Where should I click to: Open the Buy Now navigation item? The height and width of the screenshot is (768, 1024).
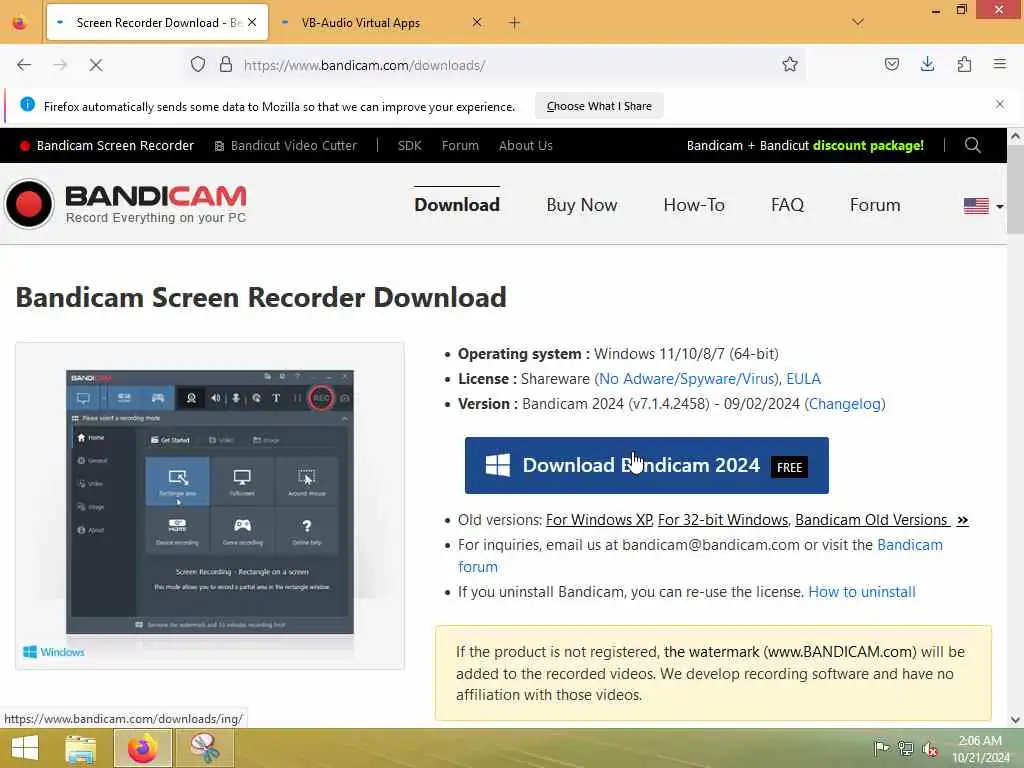coord(582,205)
